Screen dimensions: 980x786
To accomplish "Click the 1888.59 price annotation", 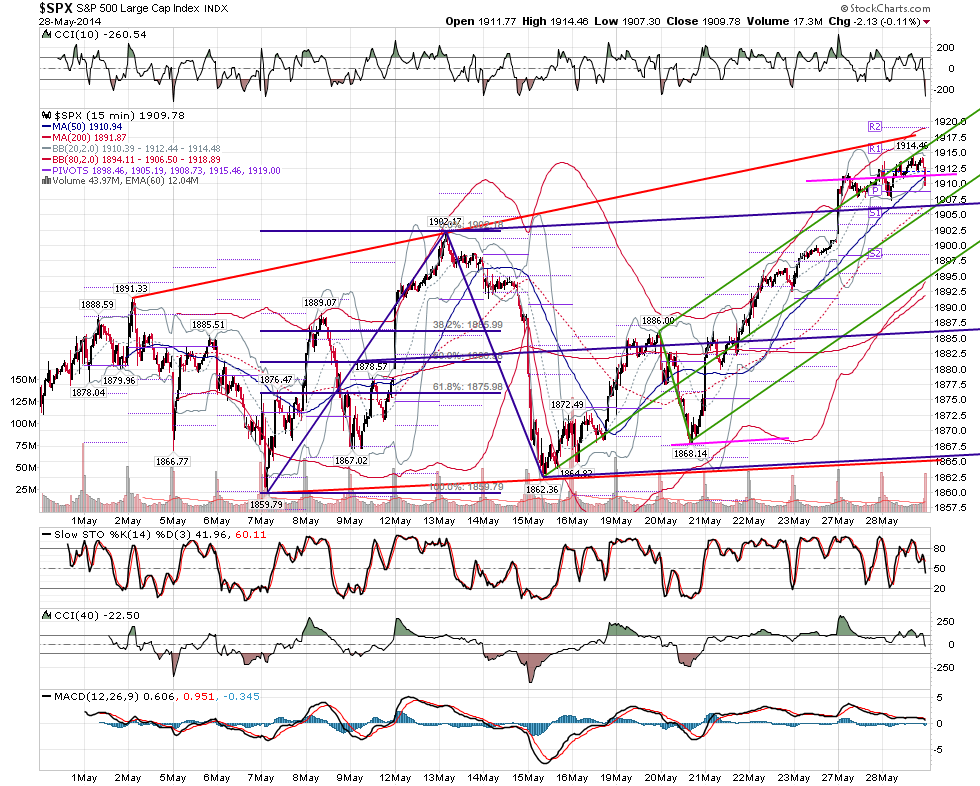I will (x=98, y=304).
